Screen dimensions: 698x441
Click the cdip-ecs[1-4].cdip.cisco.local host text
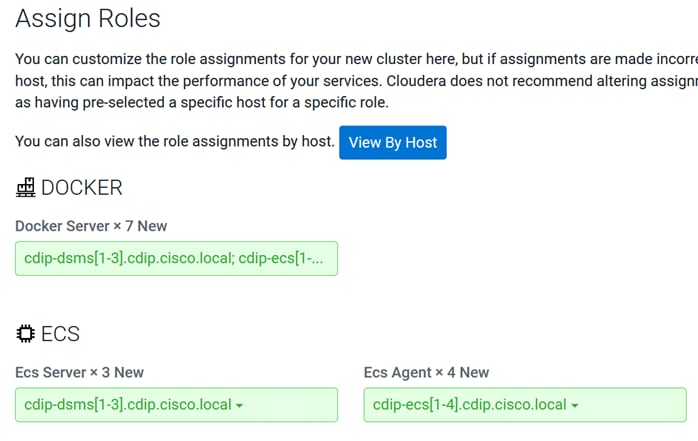pyautogui.click(x=470, y=405)
